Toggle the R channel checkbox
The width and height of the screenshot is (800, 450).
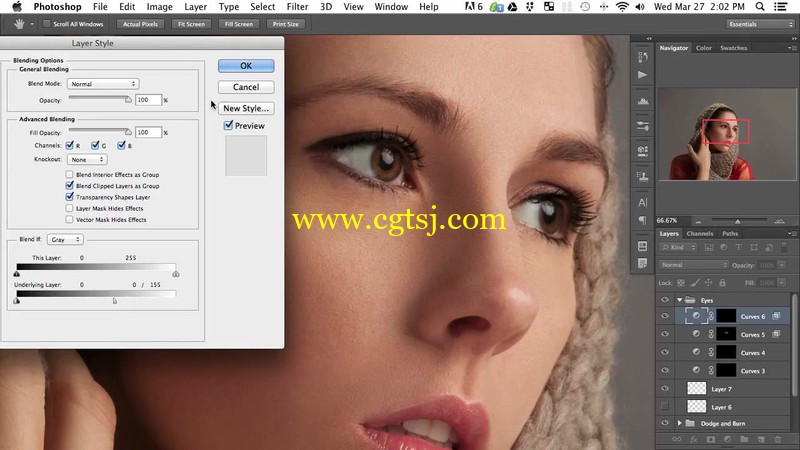tap(70, 145)
